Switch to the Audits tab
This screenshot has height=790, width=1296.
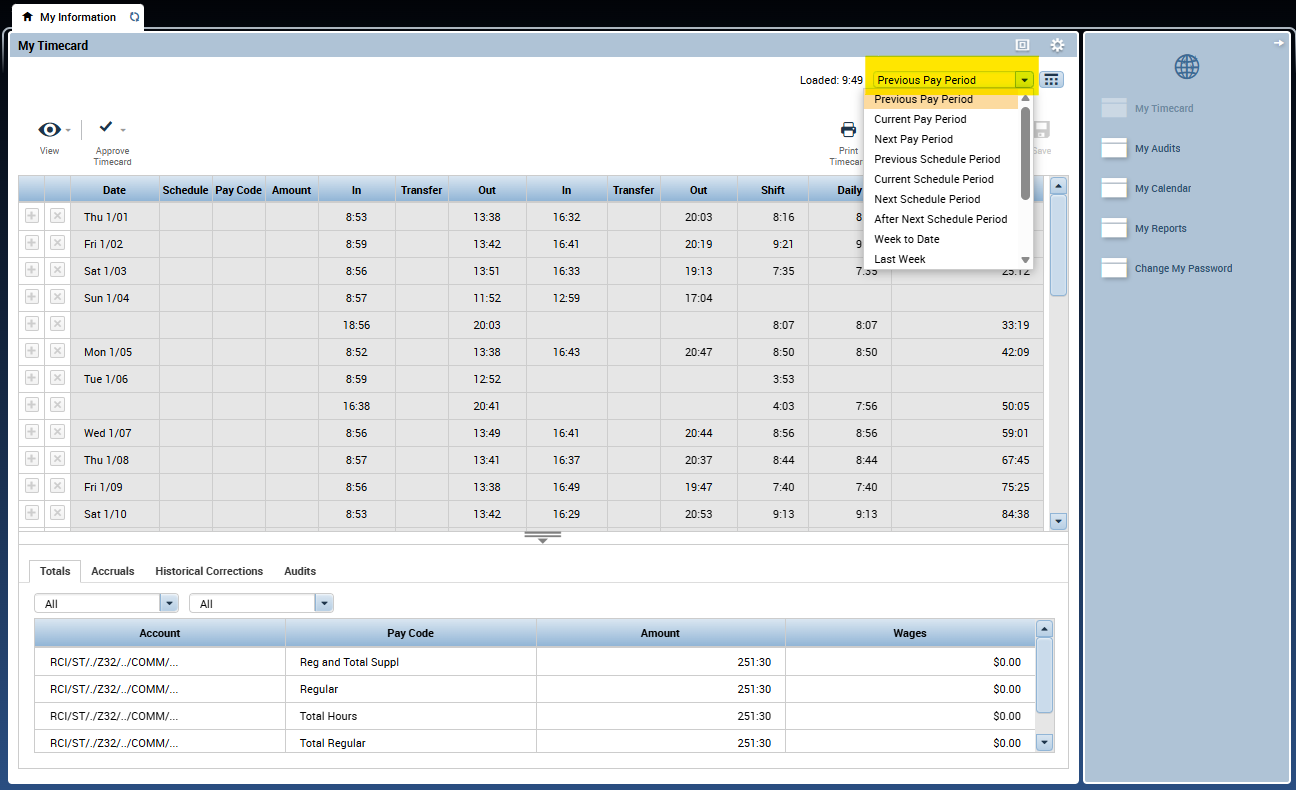pos(300,571)
